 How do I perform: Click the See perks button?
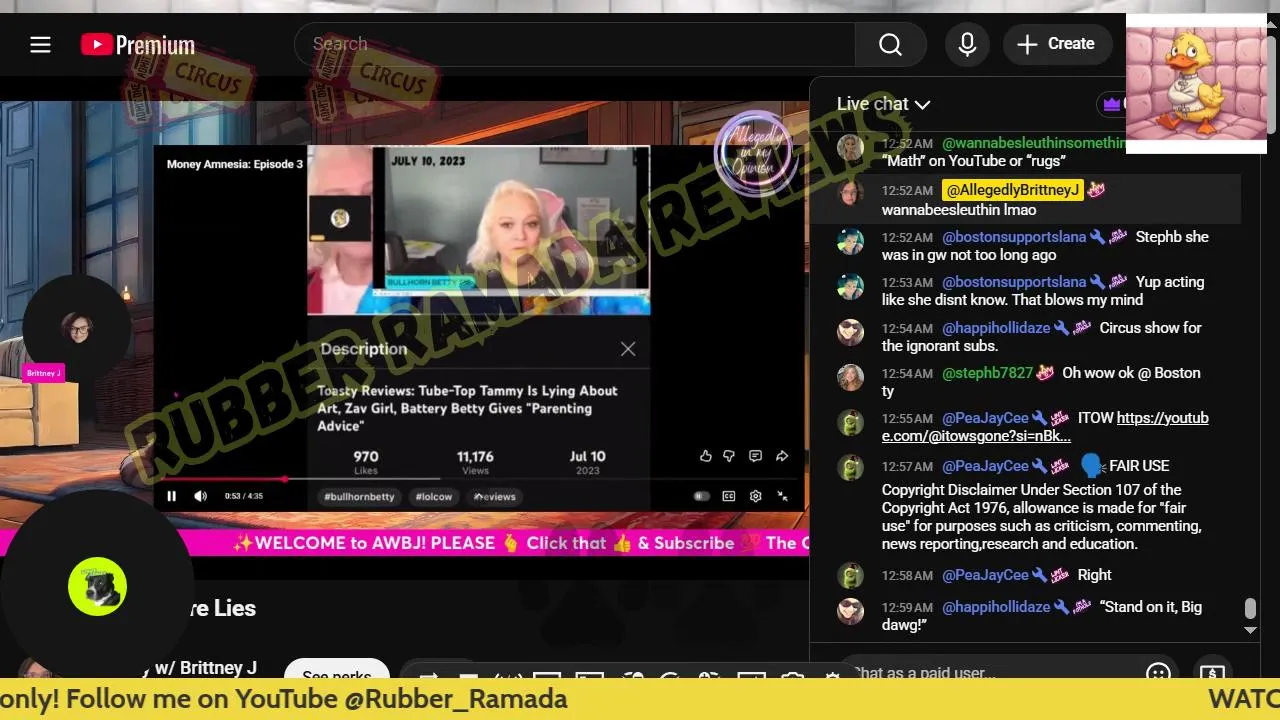[x=336, y=670]
